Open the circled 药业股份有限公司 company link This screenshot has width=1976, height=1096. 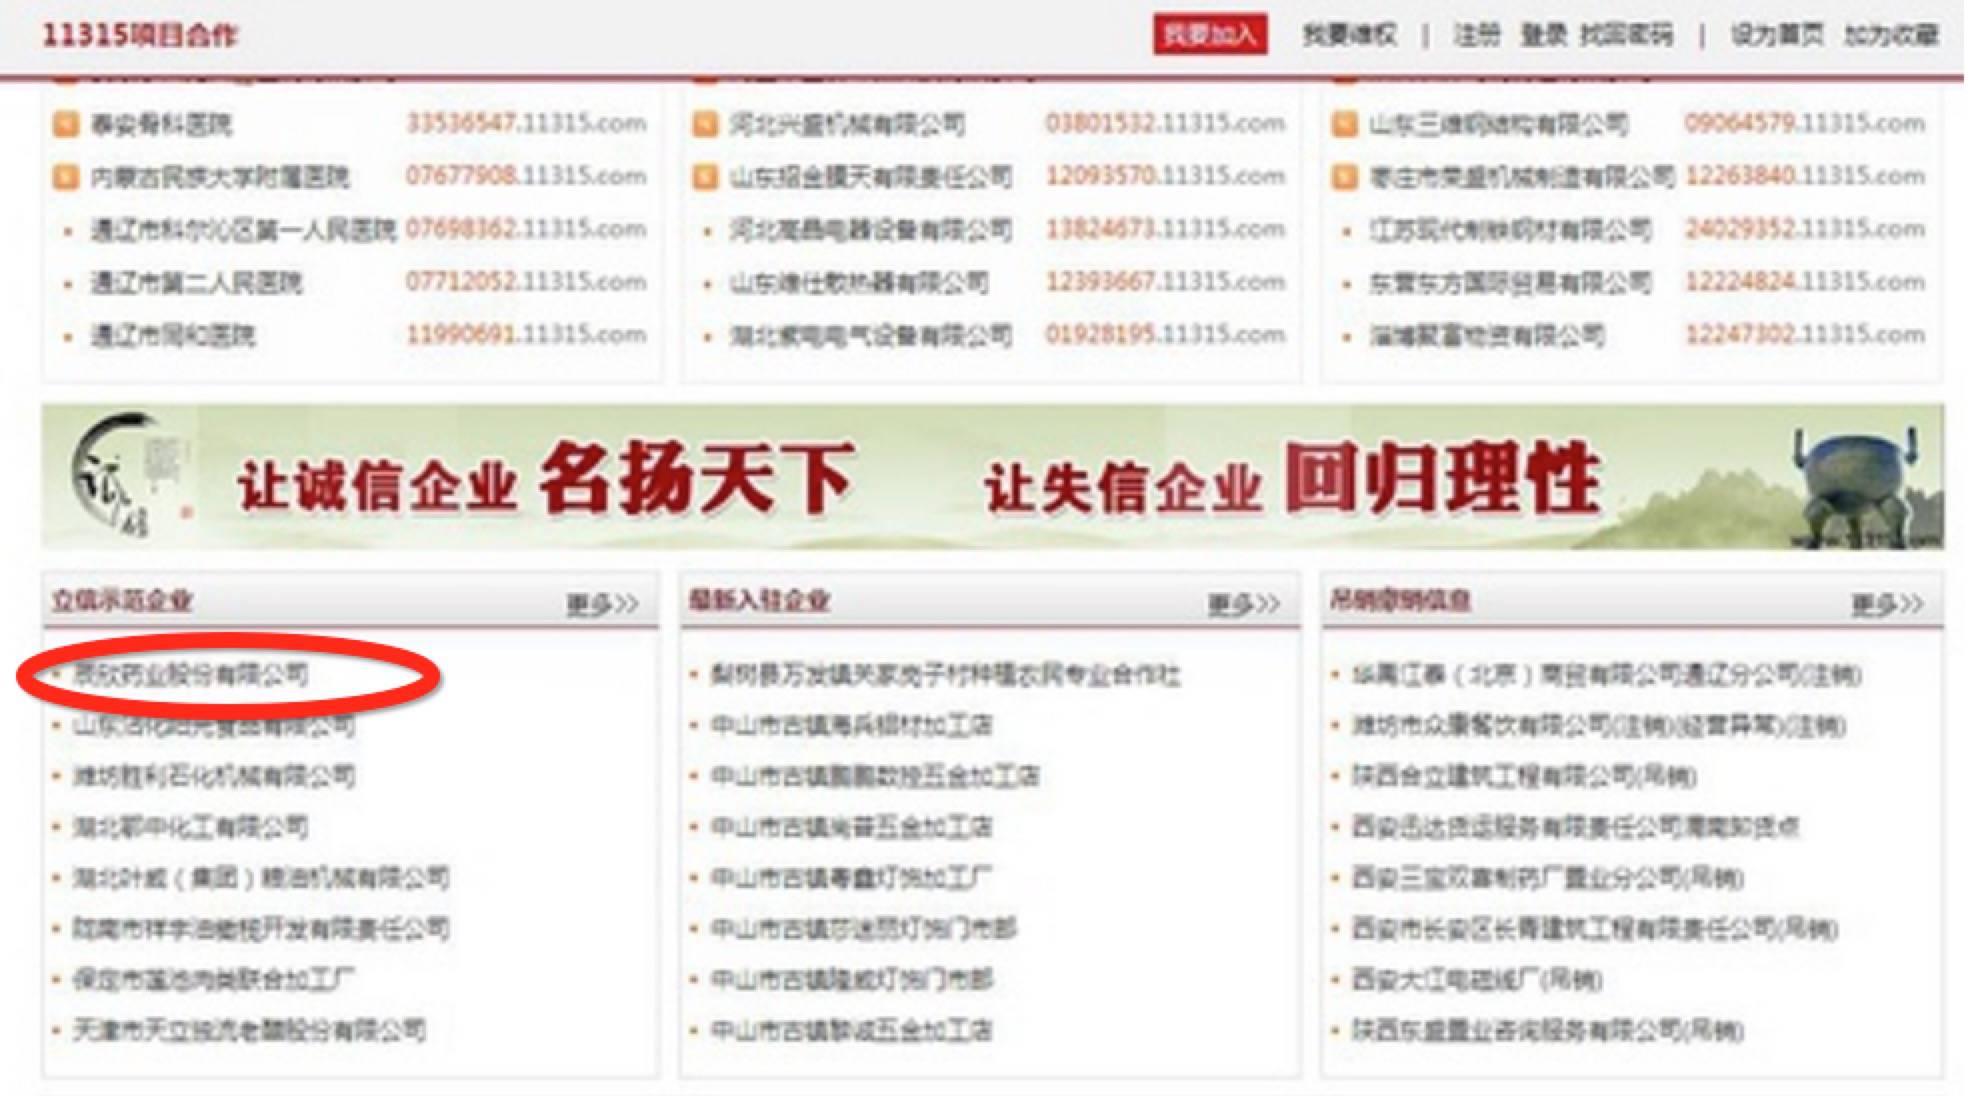(x=190, y=675)
